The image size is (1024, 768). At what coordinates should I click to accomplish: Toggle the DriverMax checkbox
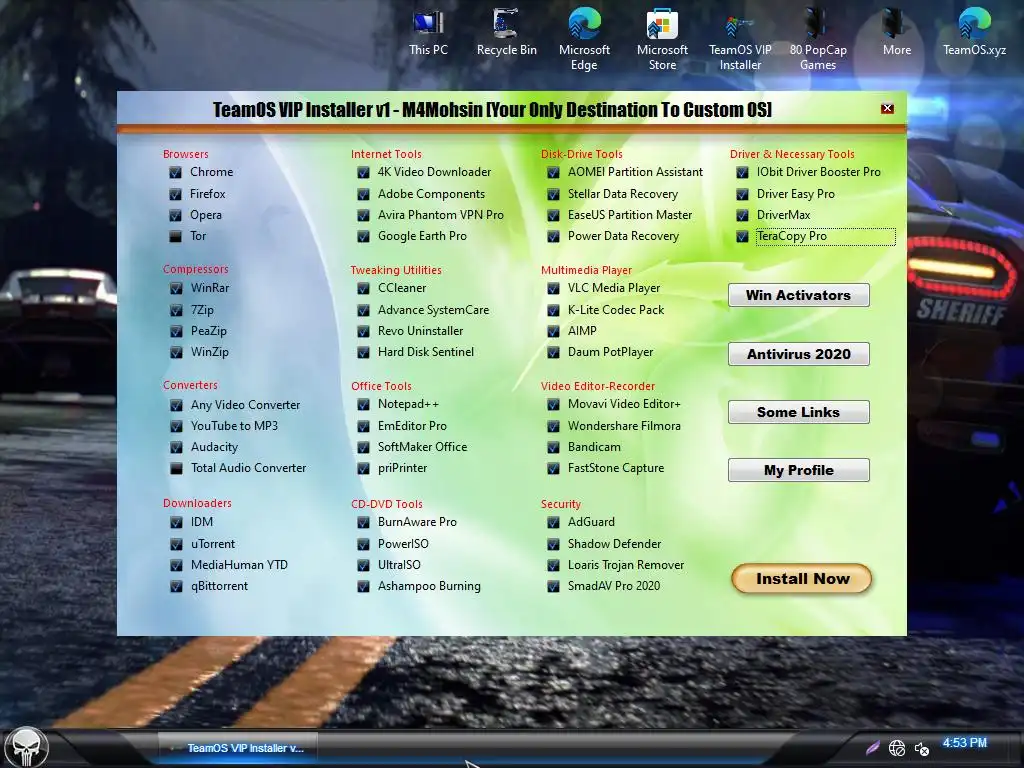coord(742,215)
